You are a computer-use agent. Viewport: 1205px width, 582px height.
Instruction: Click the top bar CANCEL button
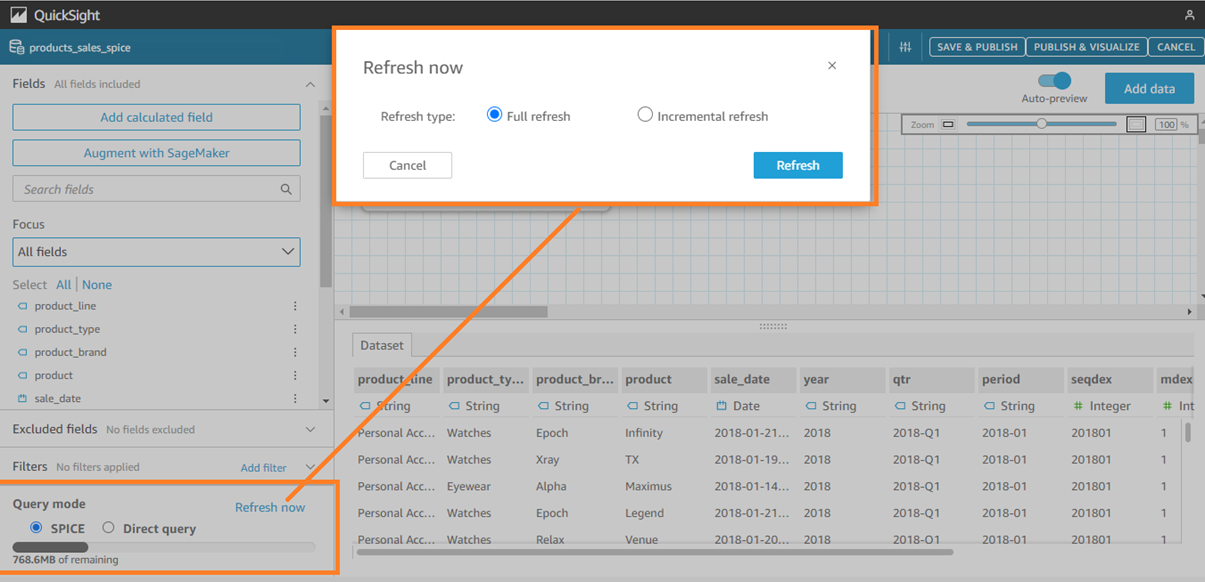pyautogui.click(x=1176, y=47)
